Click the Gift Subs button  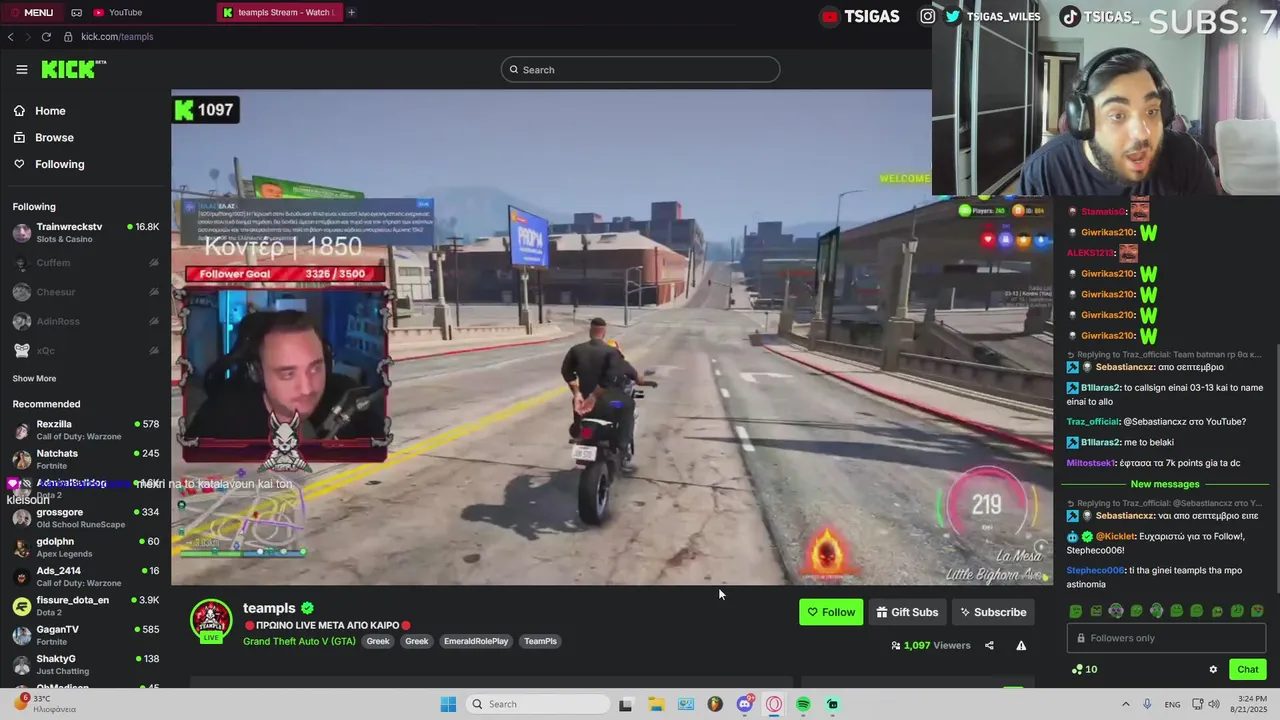[907, 612]
